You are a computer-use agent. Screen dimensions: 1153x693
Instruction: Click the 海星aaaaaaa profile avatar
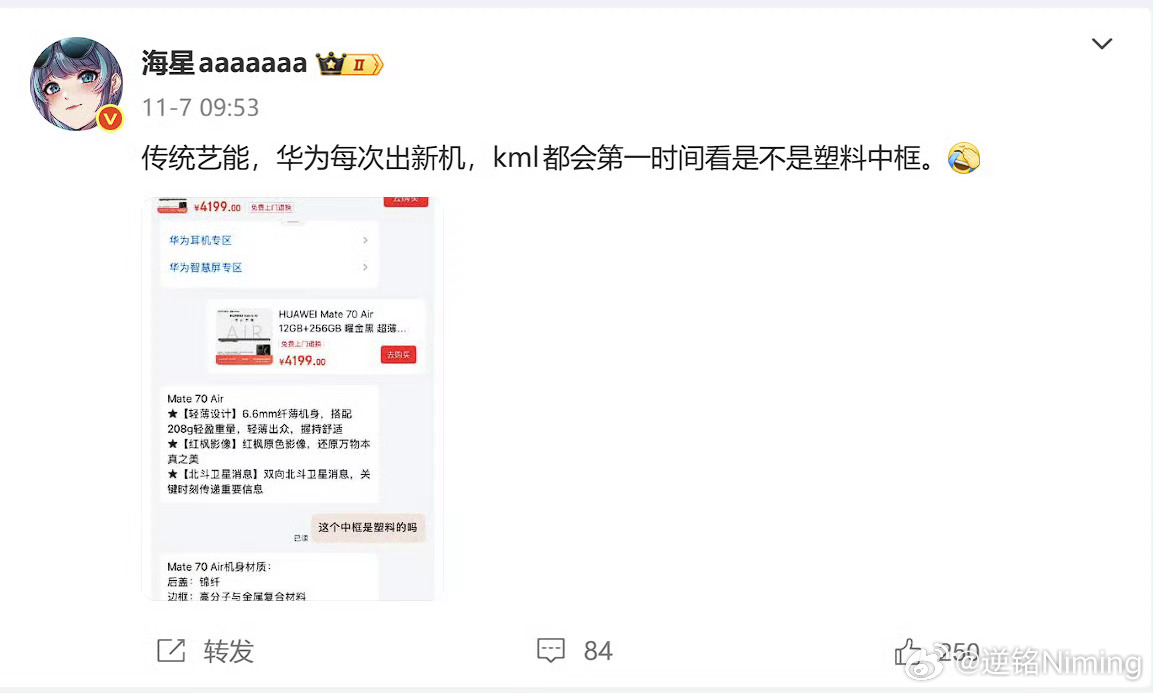pyautogui.click(x=76, y=84)
